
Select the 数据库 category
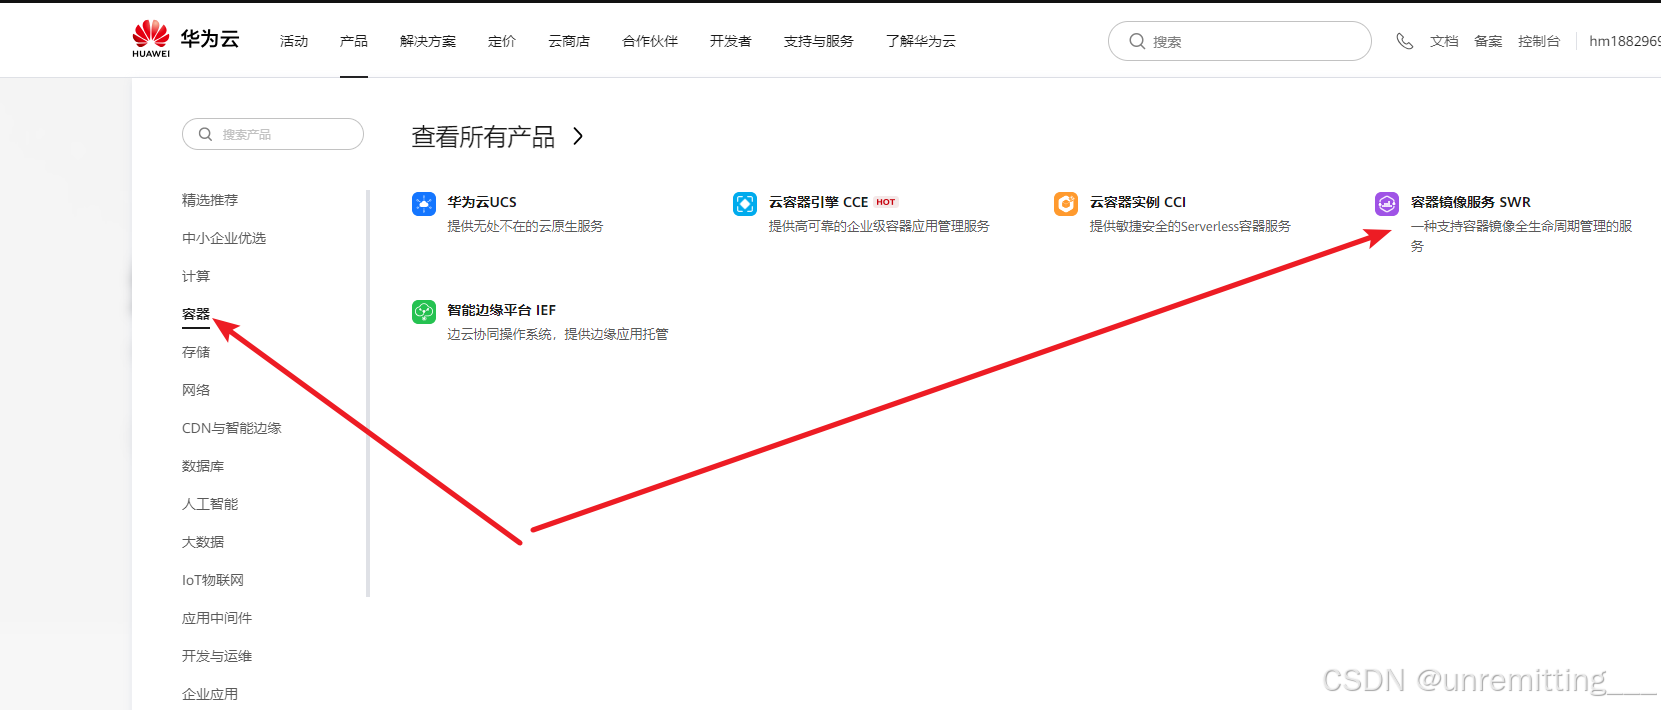(203, 466)
